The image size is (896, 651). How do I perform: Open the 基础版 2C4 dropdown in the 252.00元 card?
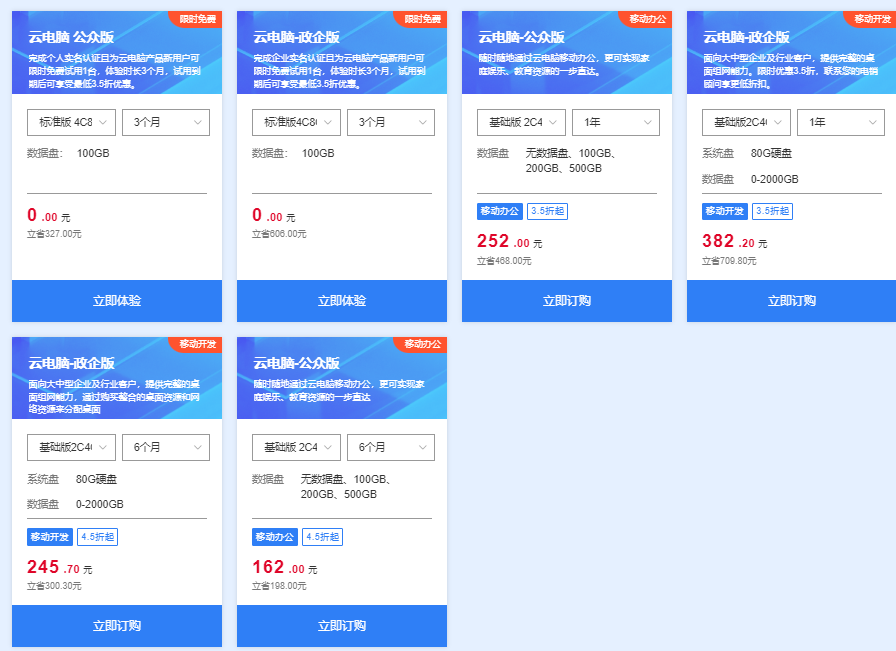tap(521, 122)
